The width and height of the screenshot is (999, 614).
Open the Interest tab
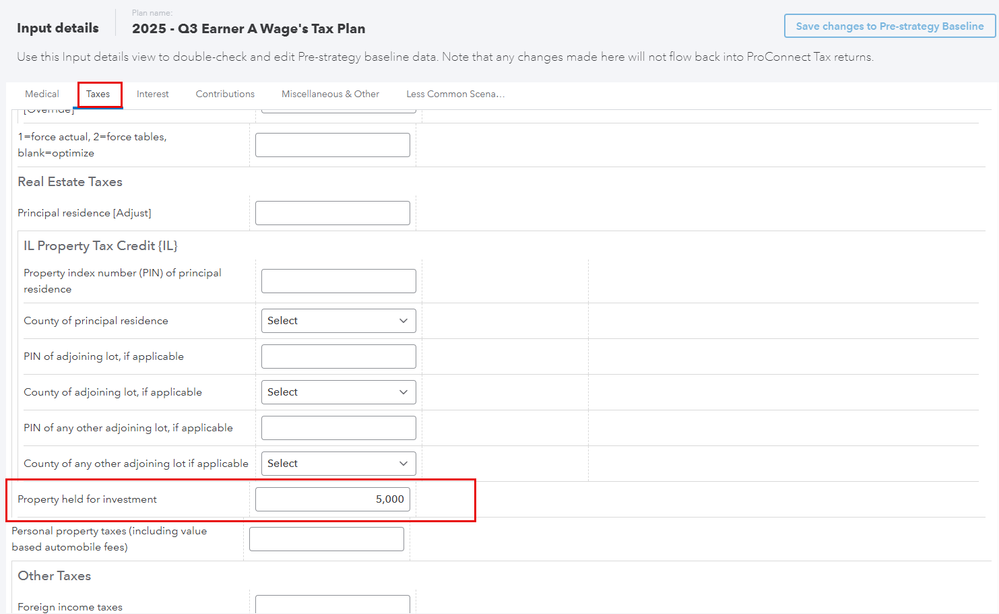click(x=153, y=94)
